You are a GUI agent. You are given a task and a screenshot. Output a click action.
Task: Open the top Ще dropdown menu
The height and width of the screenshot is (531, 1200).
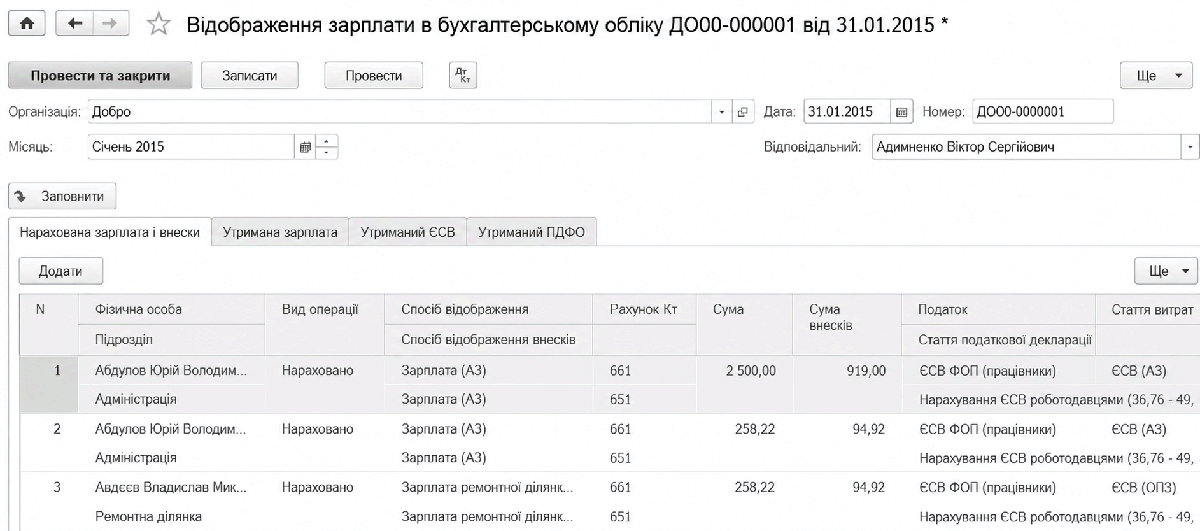[1156, 76]
